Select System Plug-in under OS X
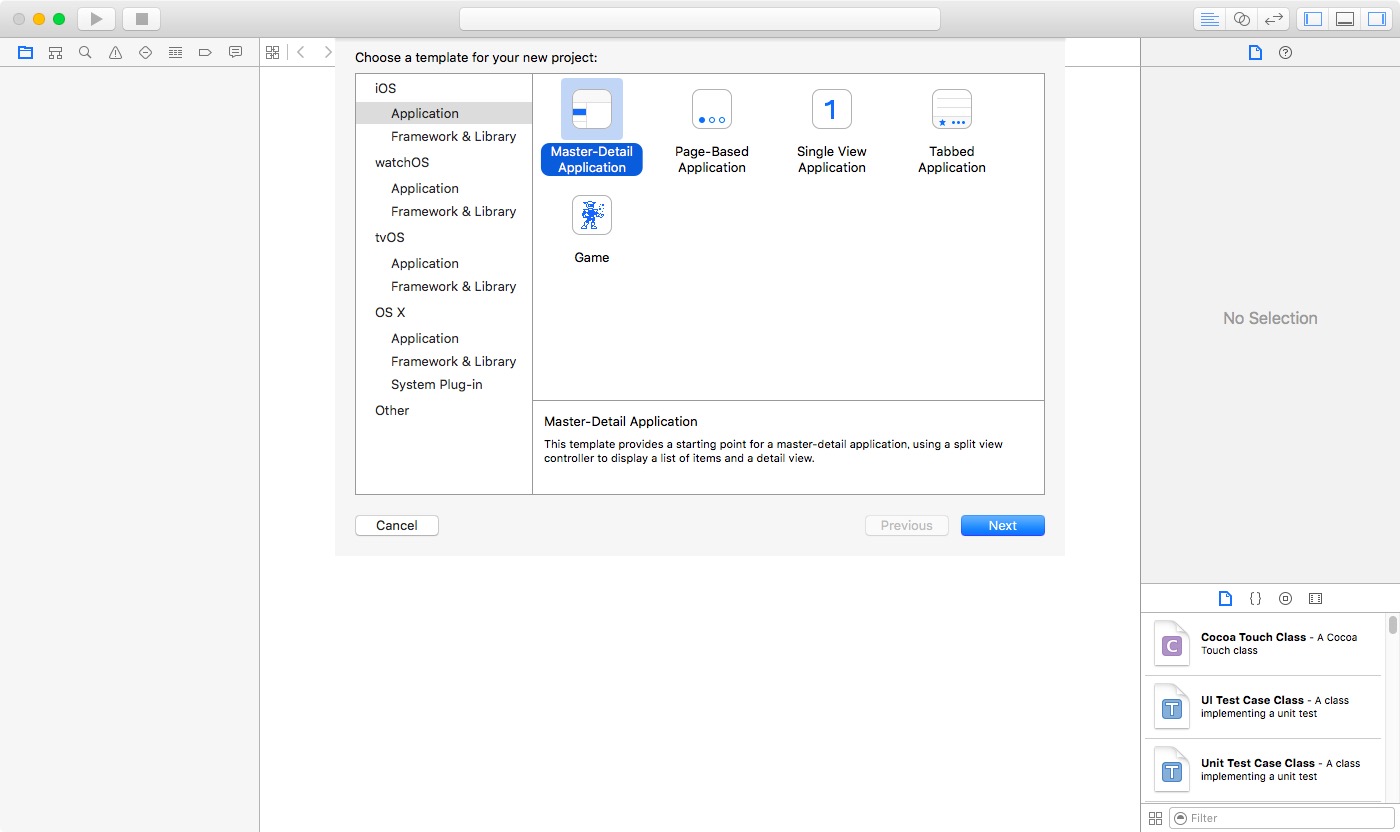This screenshot has width=1400, height=832. [x=437, y=384]
